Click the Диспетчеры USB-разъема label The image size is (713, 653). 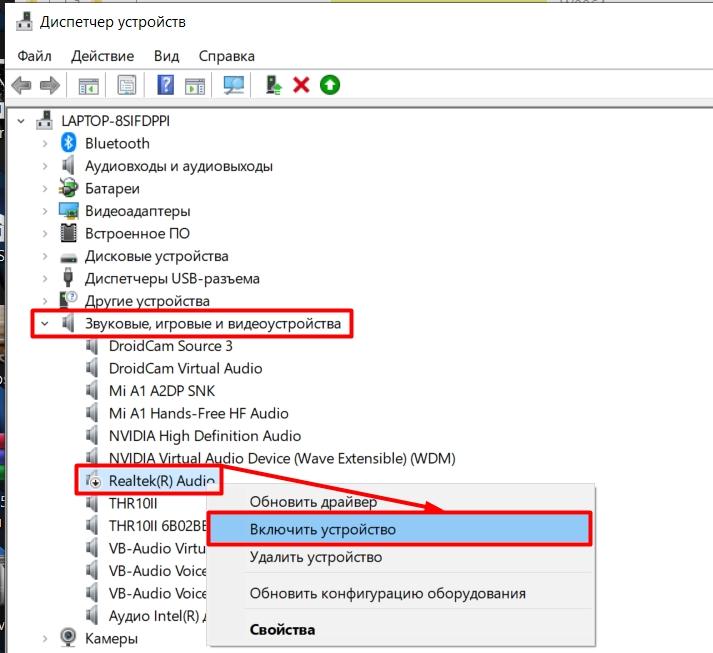[x=172, y=278]
